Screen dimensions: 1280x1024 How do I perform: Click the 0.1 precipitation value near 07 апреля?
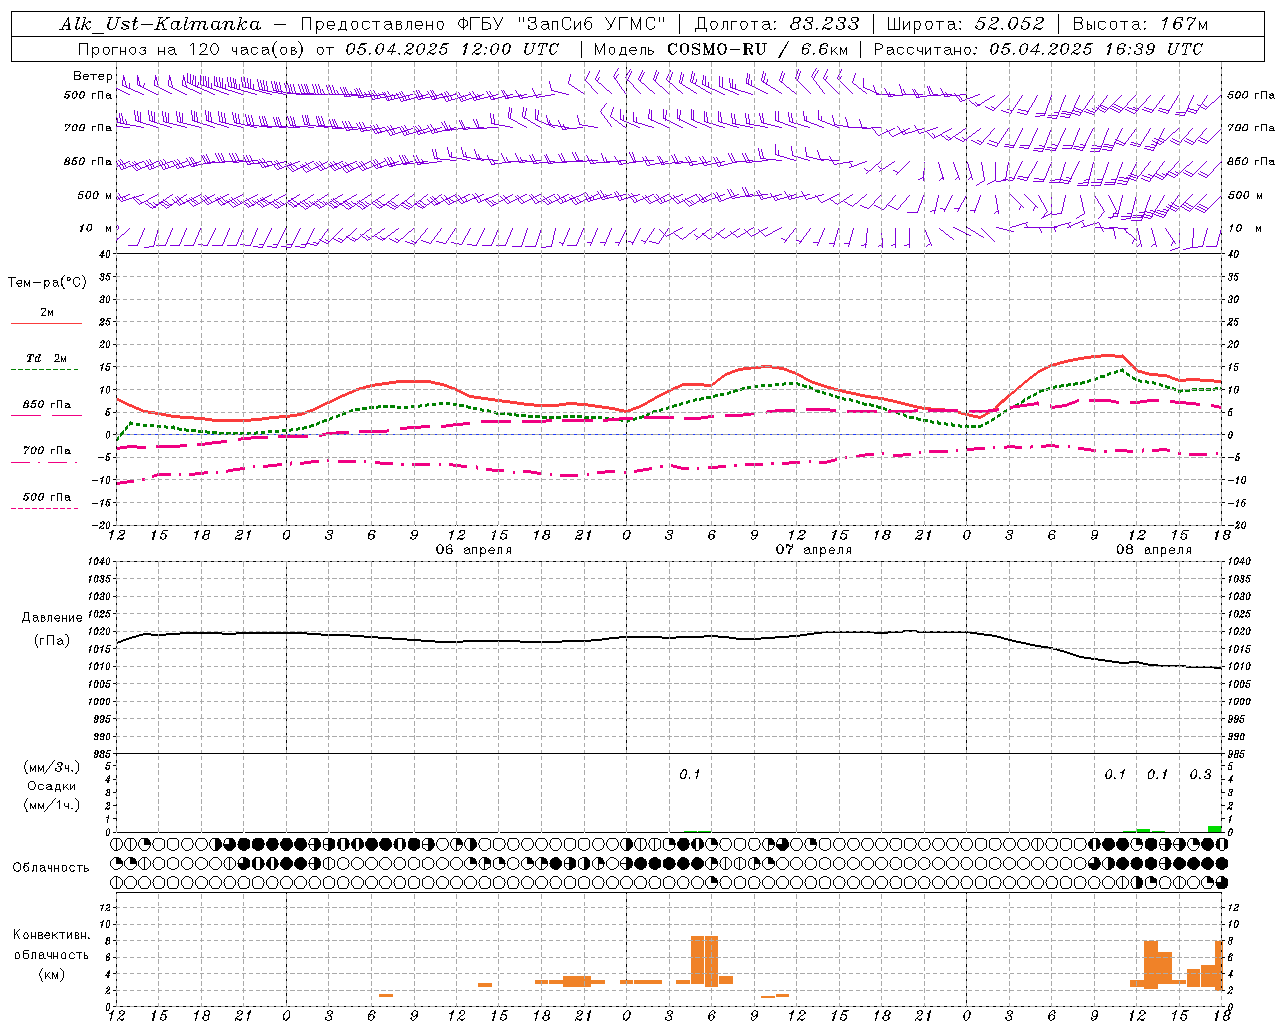coord(690,775)
